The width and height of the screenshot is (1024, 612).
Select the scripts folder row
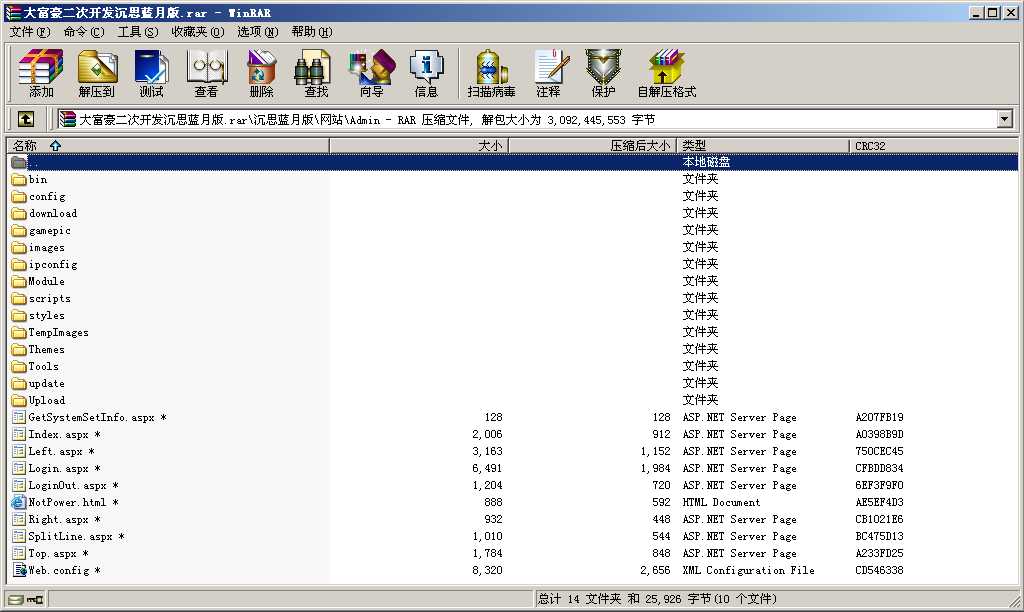pyautogui.click(x=513, y=298)
